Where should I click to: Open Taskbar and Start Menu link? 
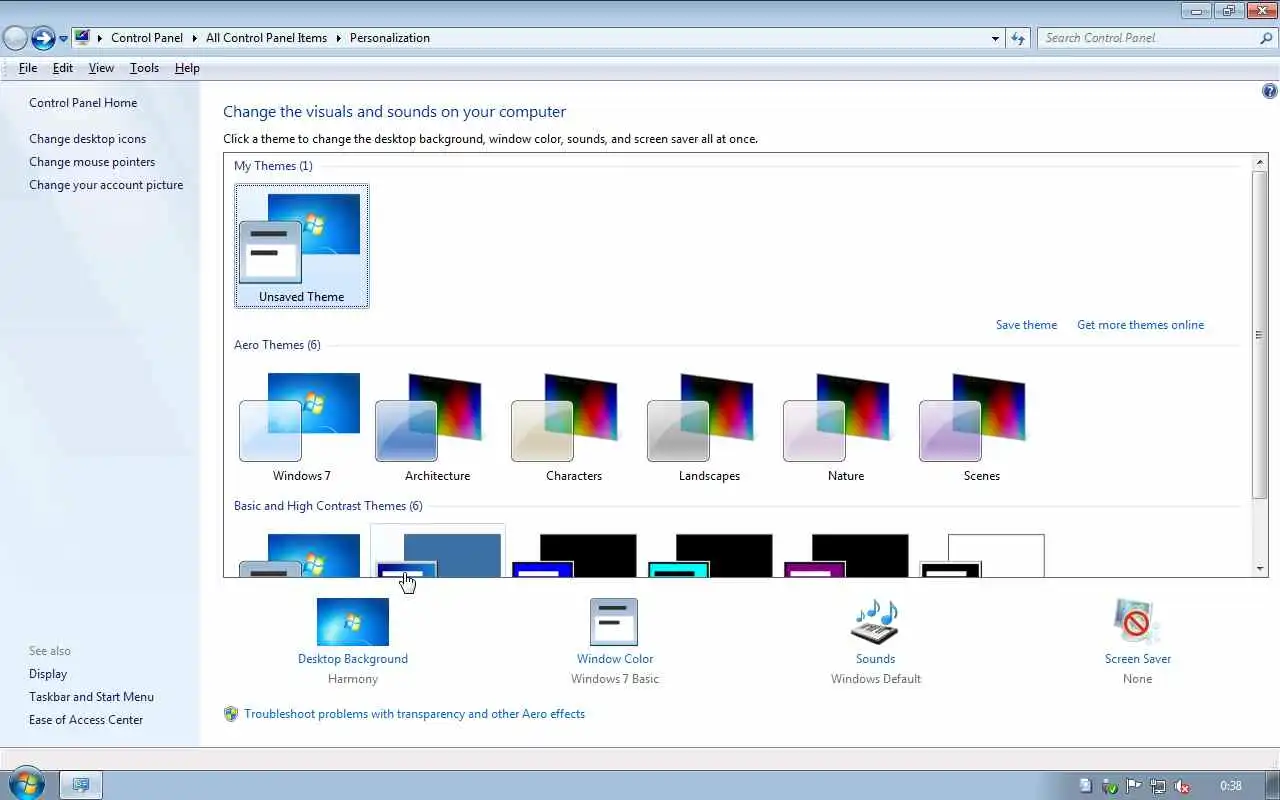point(91,697)
